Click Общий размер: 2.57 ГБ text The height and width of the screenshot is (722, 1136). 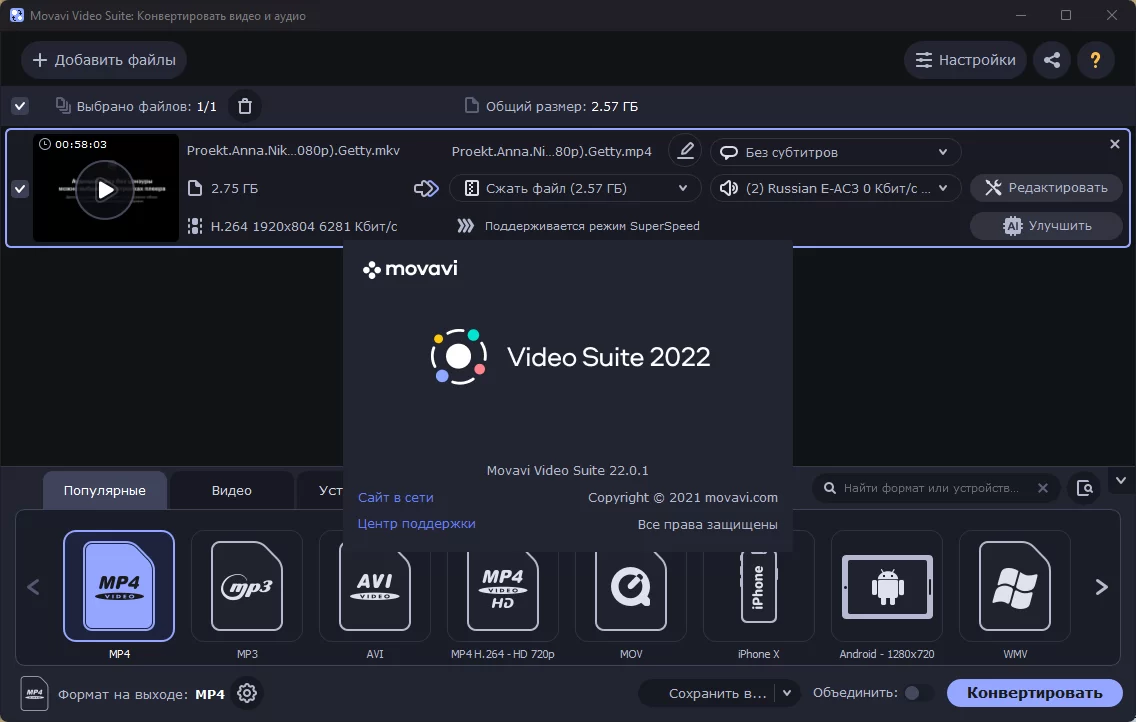561,106
